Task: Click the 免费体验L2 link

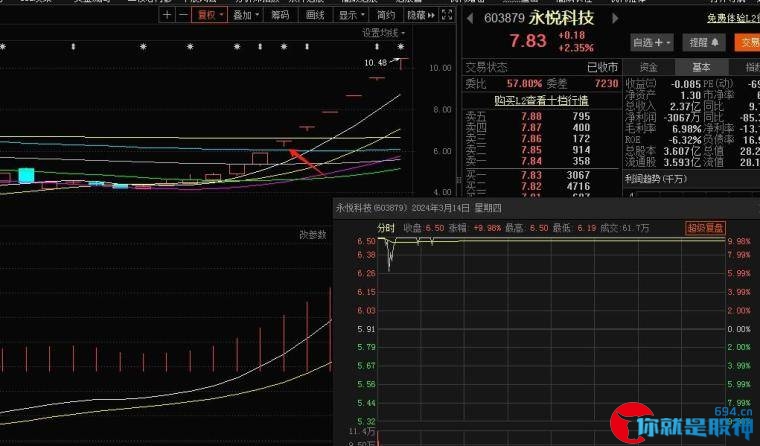Action: pyautogui.click(x=733, y=18)
